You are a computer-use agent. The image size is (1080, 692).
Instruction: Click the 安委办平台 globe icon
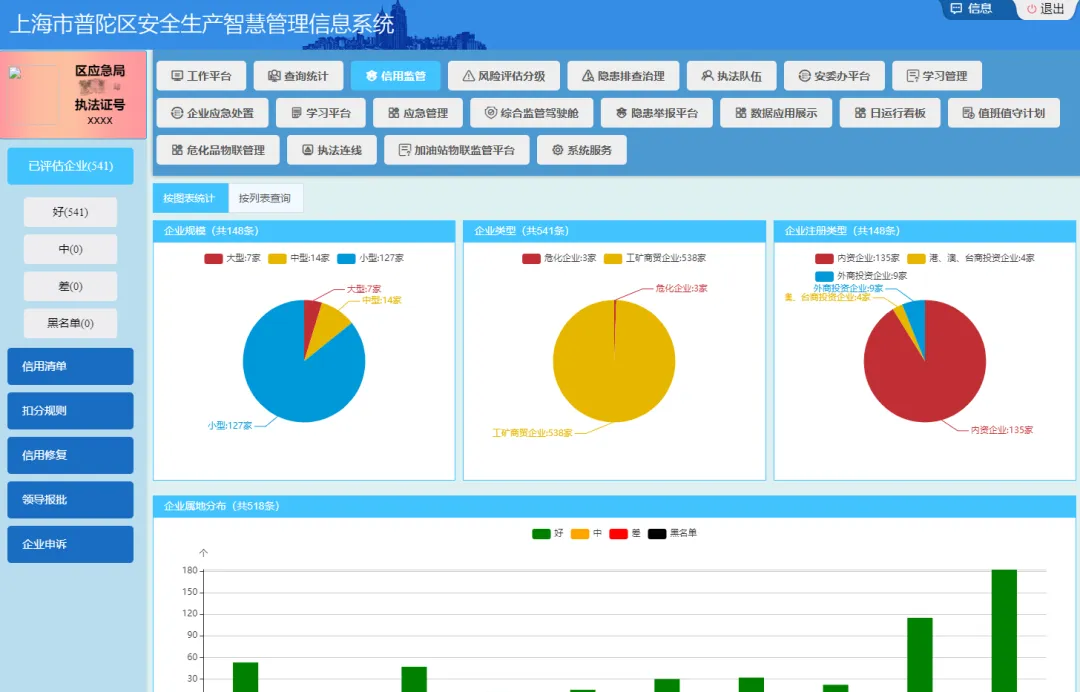pos(804,76)
